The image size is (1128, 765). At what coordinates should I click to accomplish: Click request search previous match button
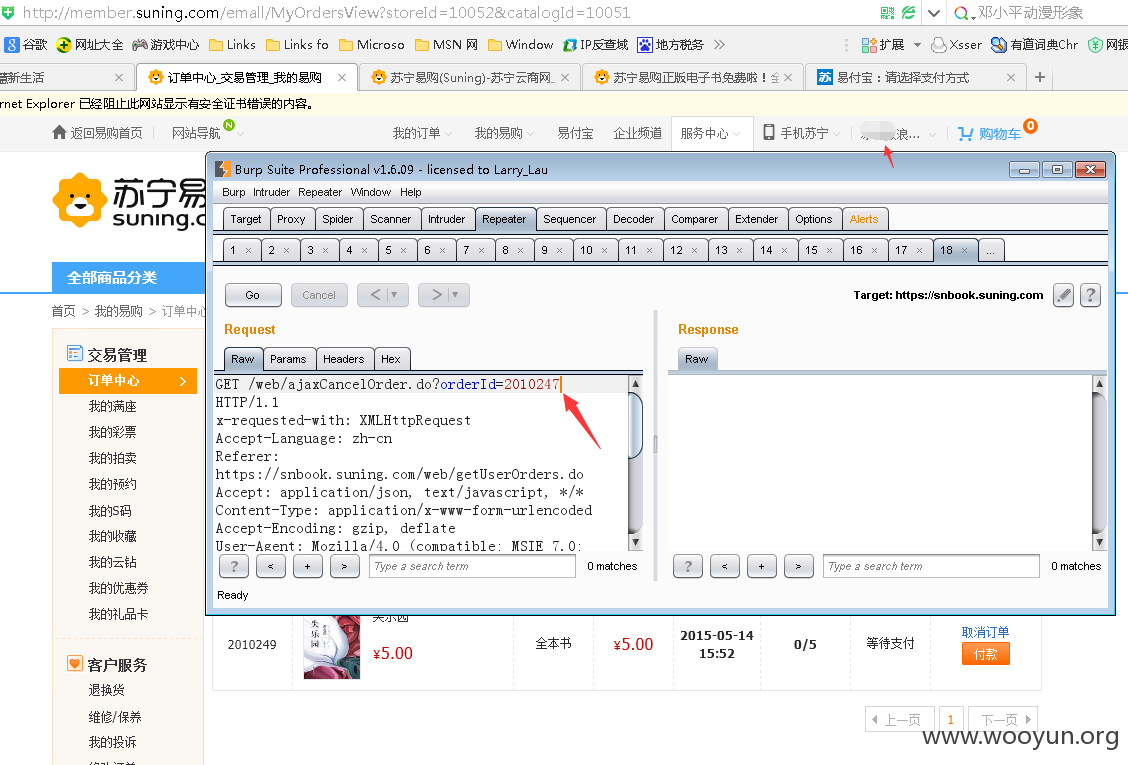pyautogui.click(x=270, y=566)
